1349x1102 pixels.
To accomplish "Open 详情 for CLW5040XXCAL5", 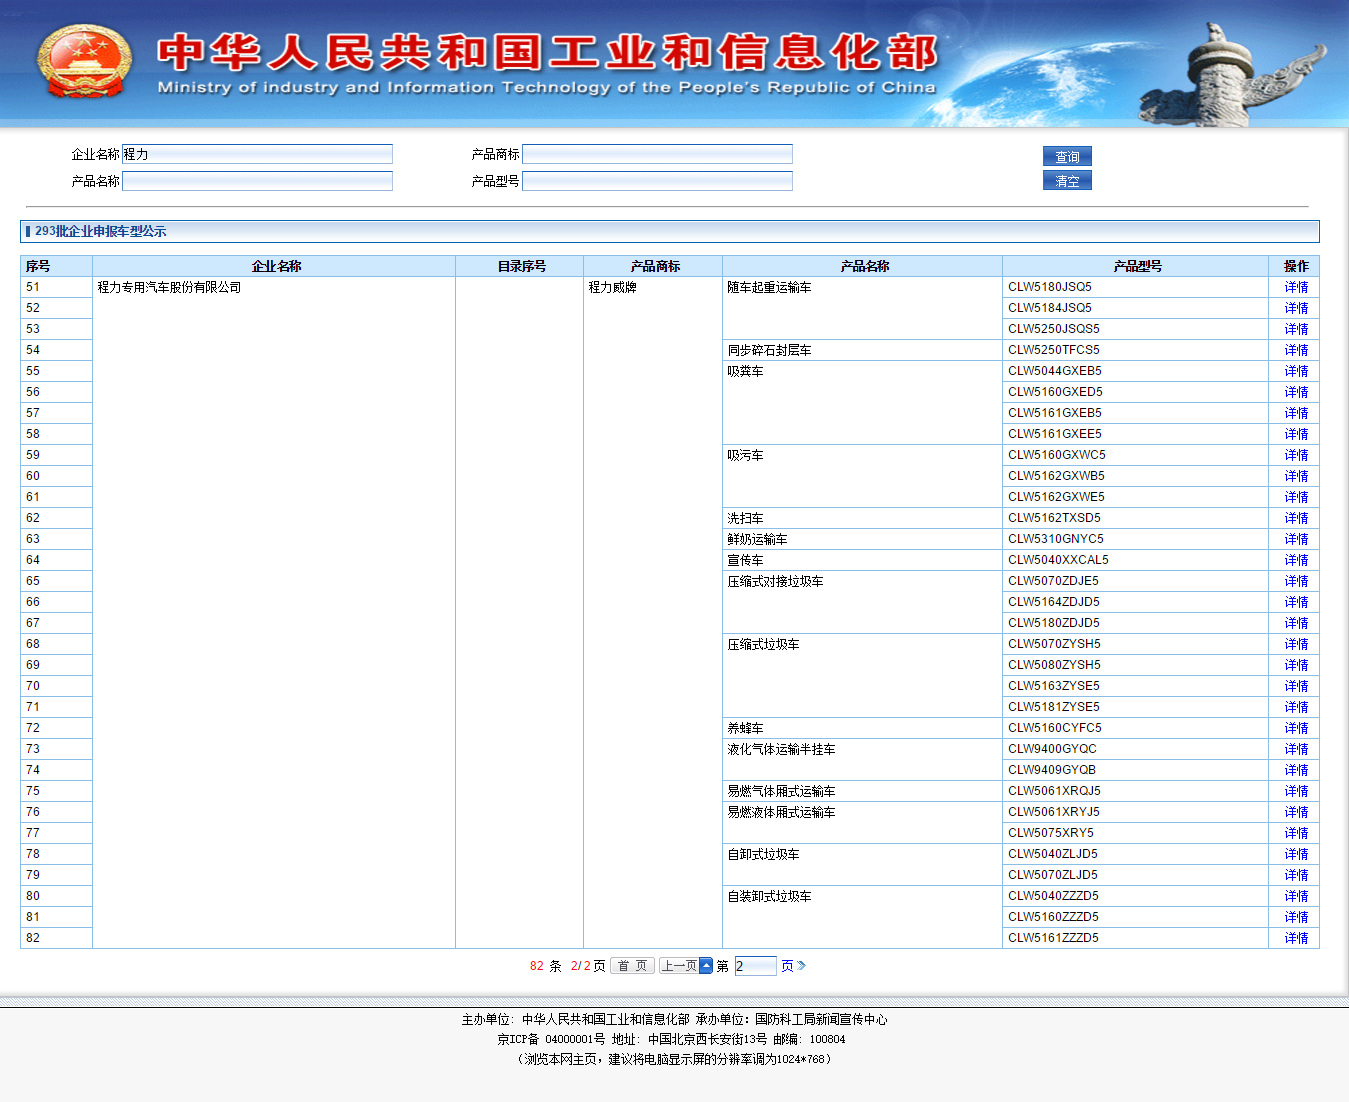I will 1296,560.
